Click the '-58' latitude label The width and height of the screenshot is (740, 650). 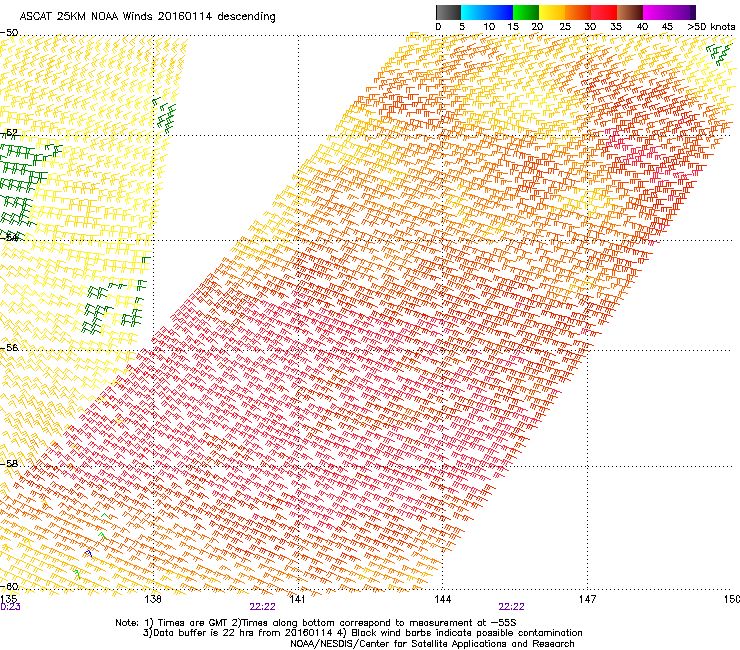click(x=9, y=464)
